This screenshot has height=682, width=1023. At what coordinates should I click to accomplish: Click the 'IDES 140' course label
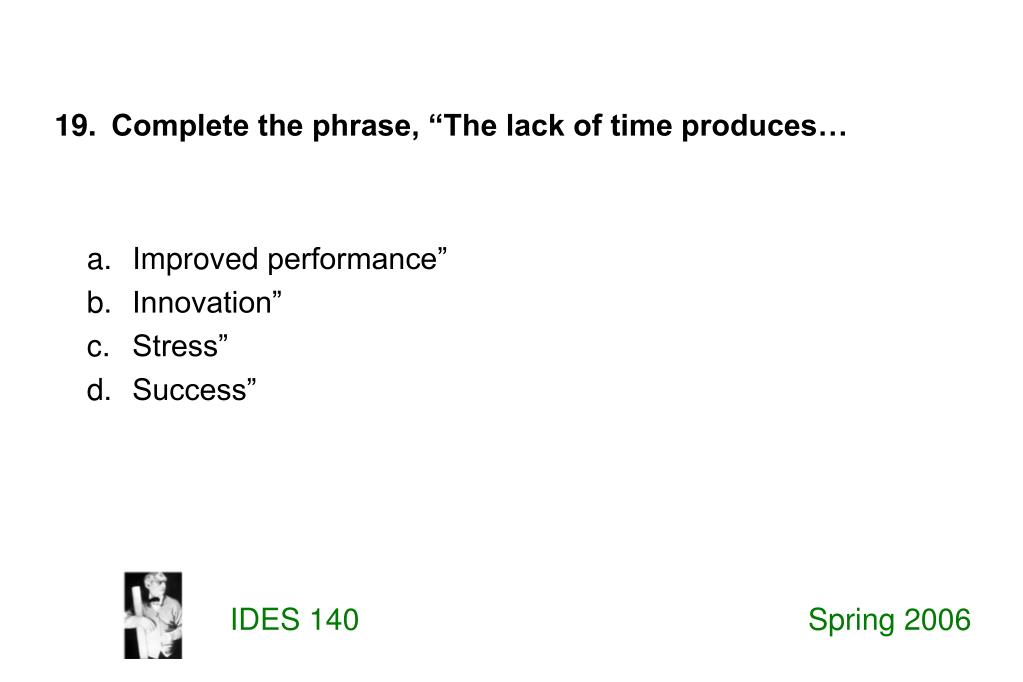[x=294, y=619]
